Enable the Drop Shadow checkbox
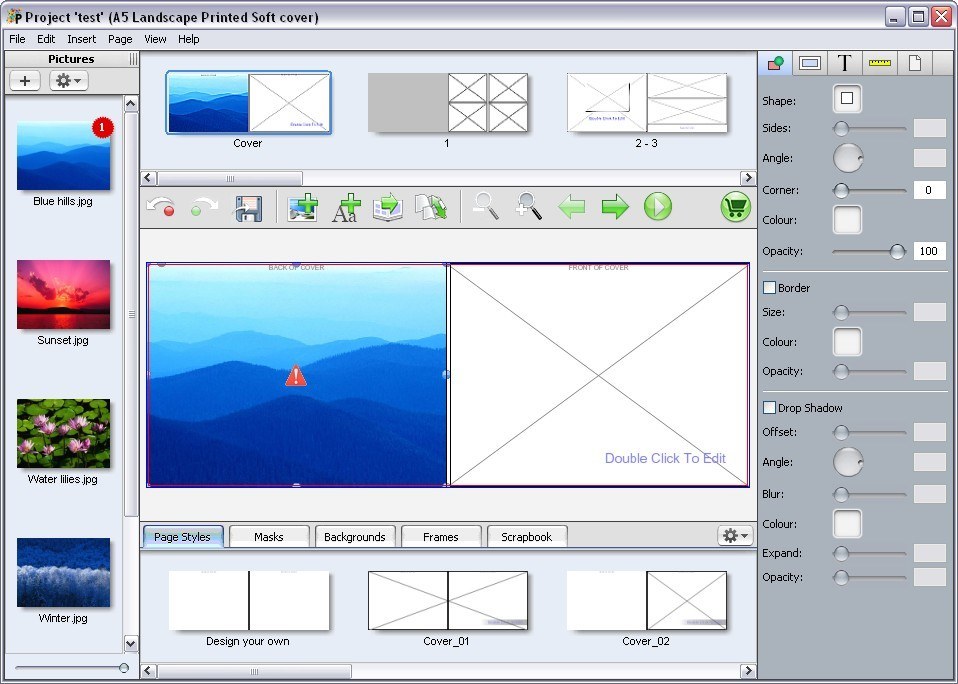 tap(770, 408)
